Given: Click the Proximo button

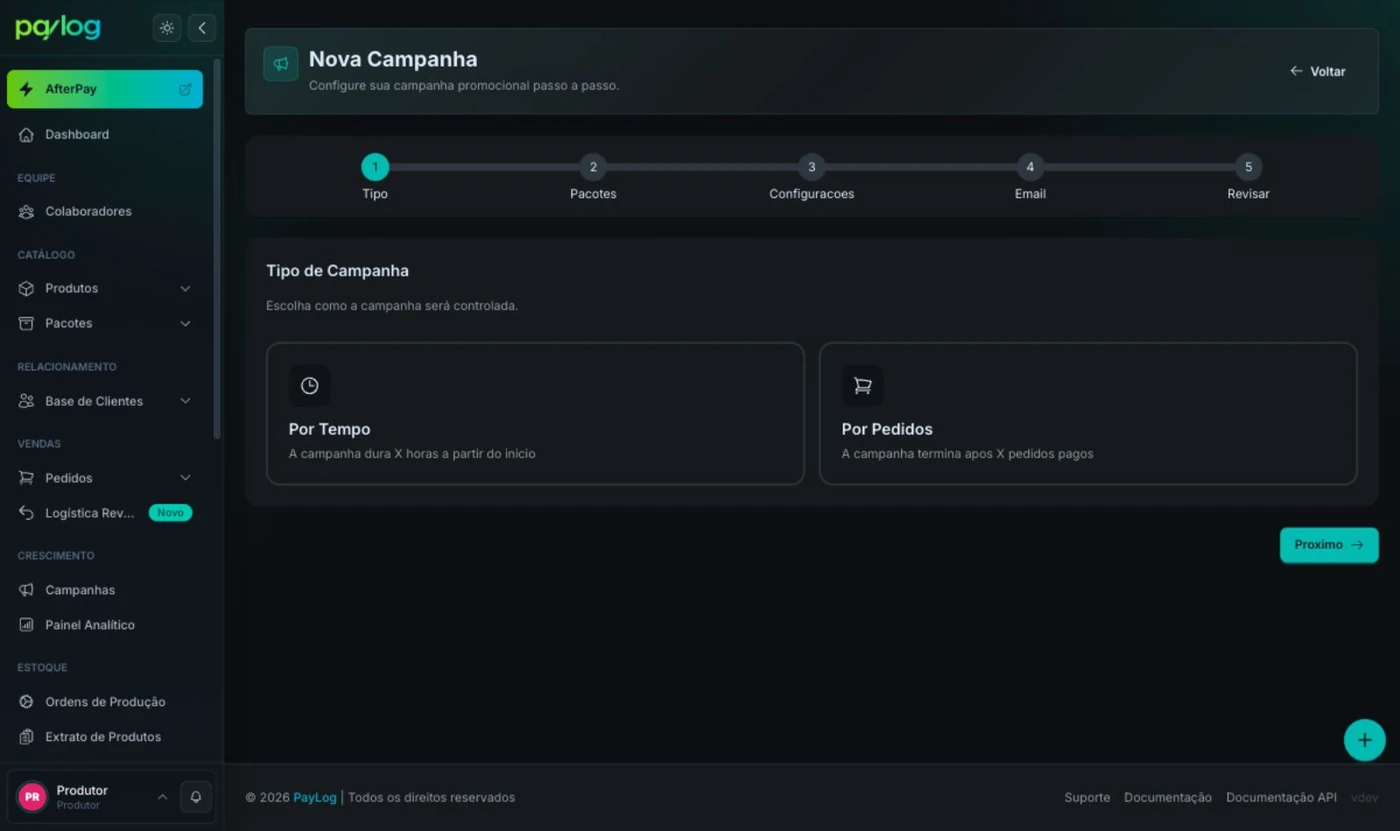Looking at the screenshot, I should (x=1329, y=545).
